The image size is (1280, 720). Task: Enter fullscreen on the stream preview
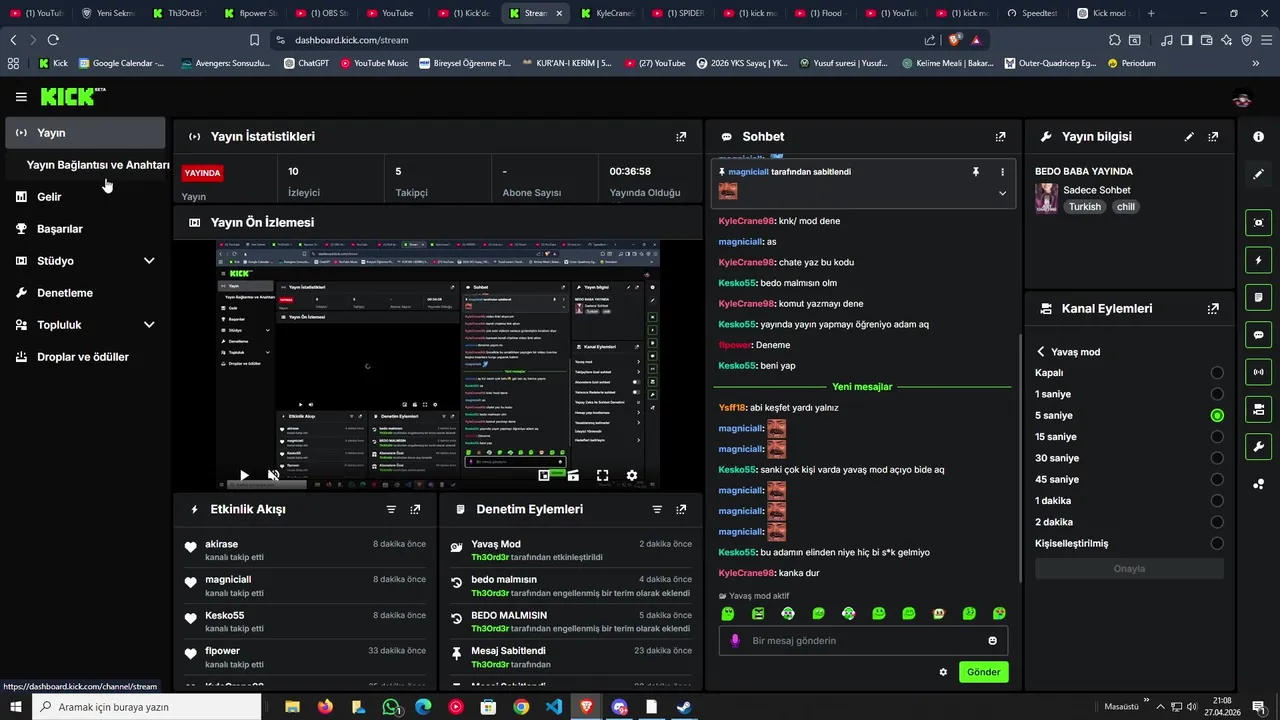pos(602,476)
